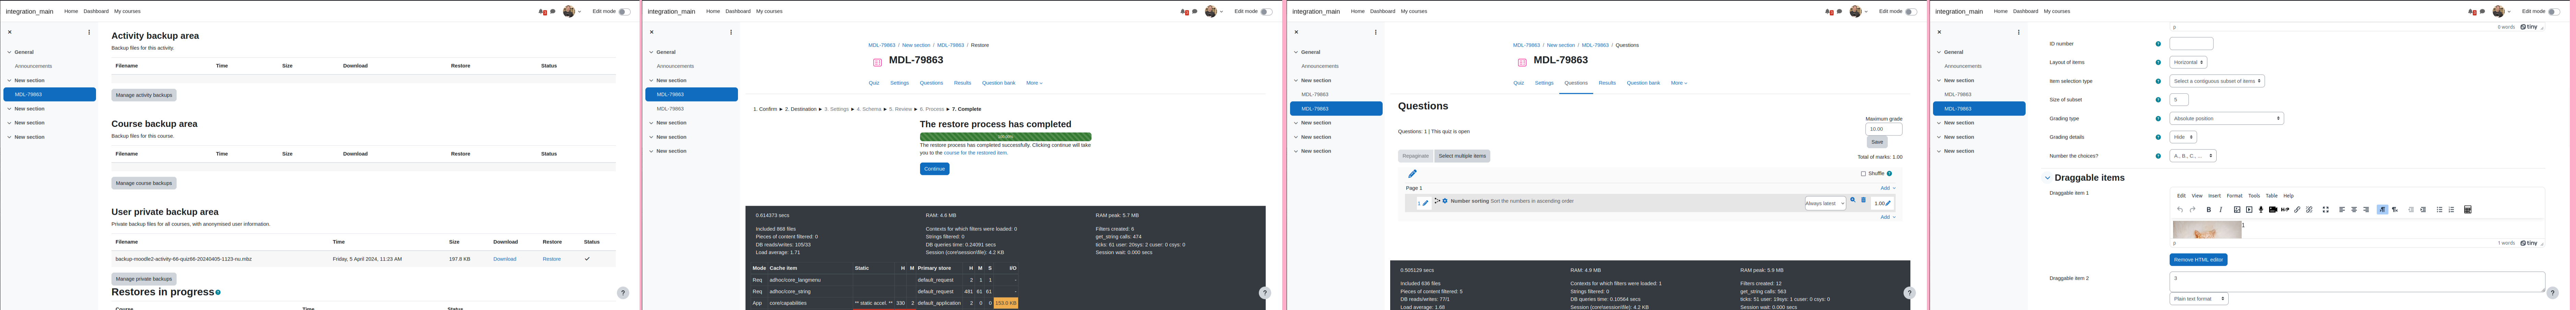This screenshot has width=2576, height=310.
Task: Collapse the Draggable items section
Action: click(2048, 178)
